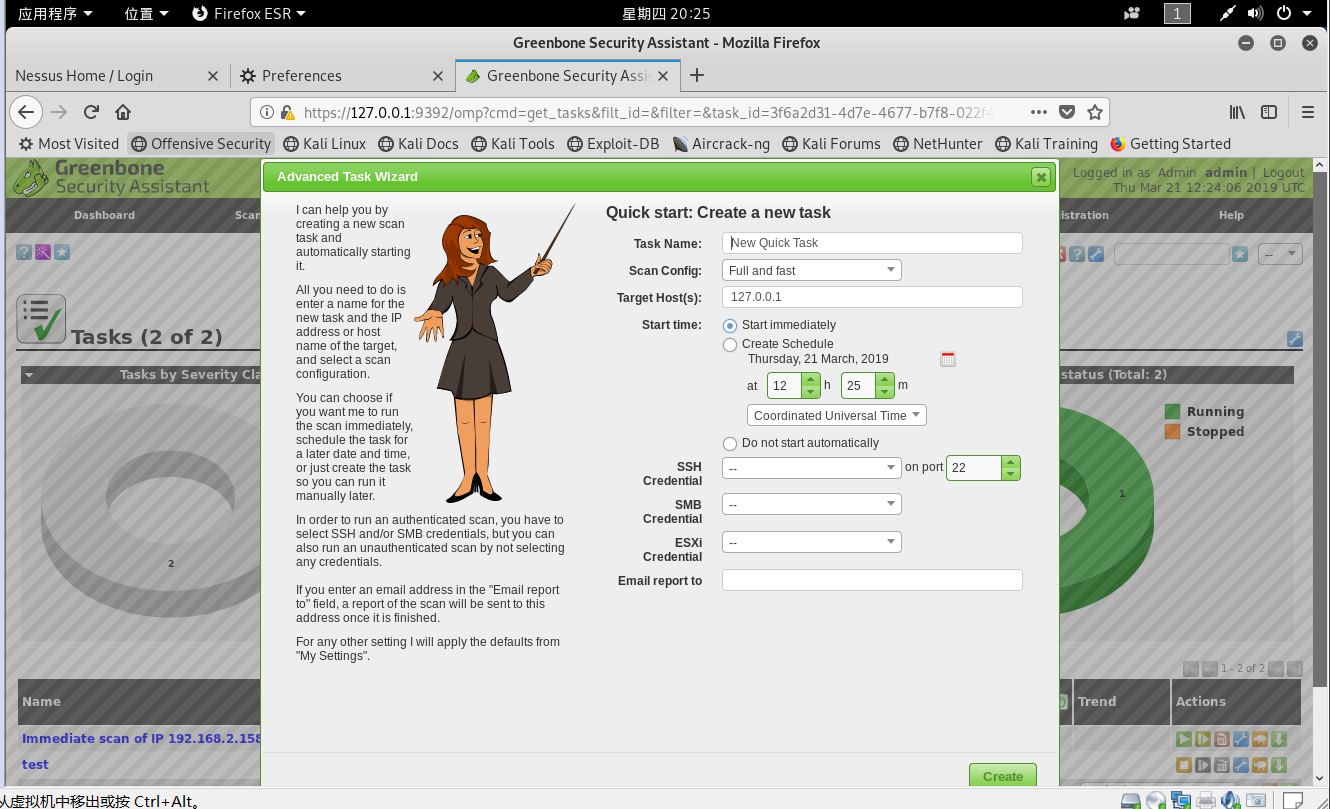Click the workspace switcher showing 1
The height and width of the screenshot is (809, 1330).
1177,13
